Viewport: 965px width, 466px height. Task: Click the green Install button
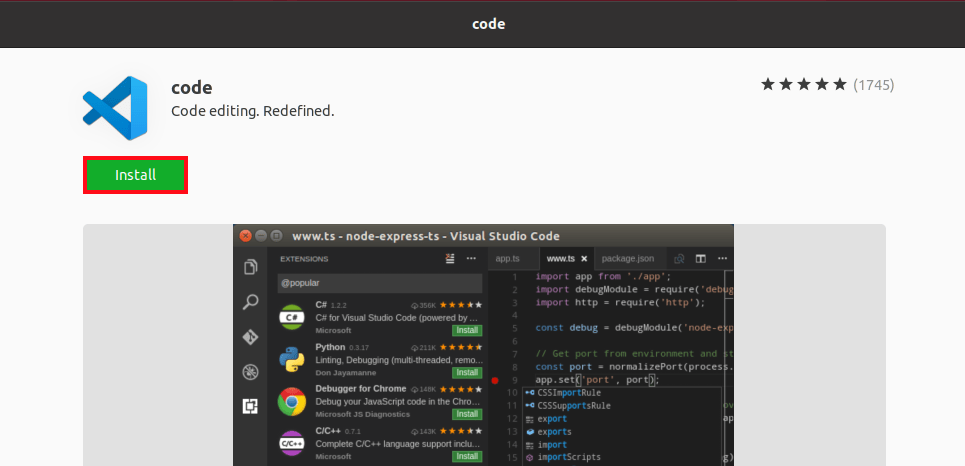(x=135, y=175)
